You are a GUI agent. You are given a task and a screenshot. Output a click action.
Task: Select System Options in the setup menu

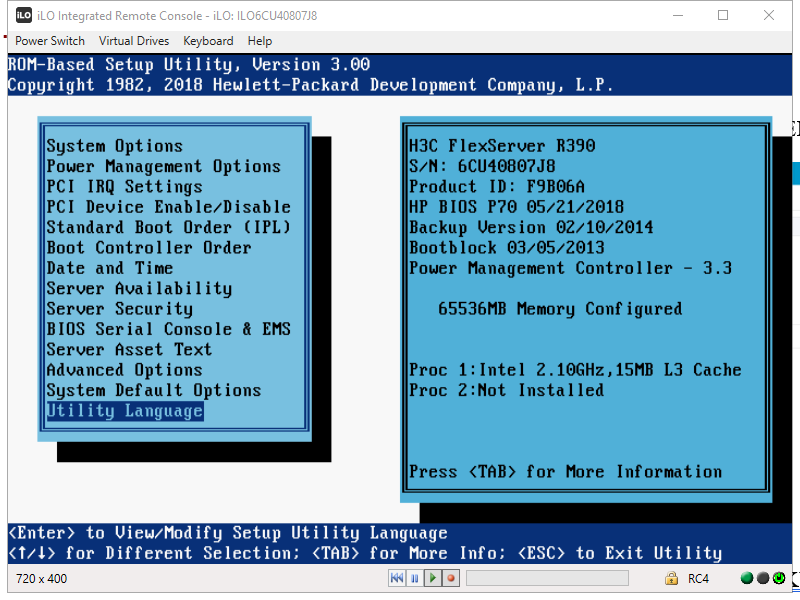pos(114,145)
